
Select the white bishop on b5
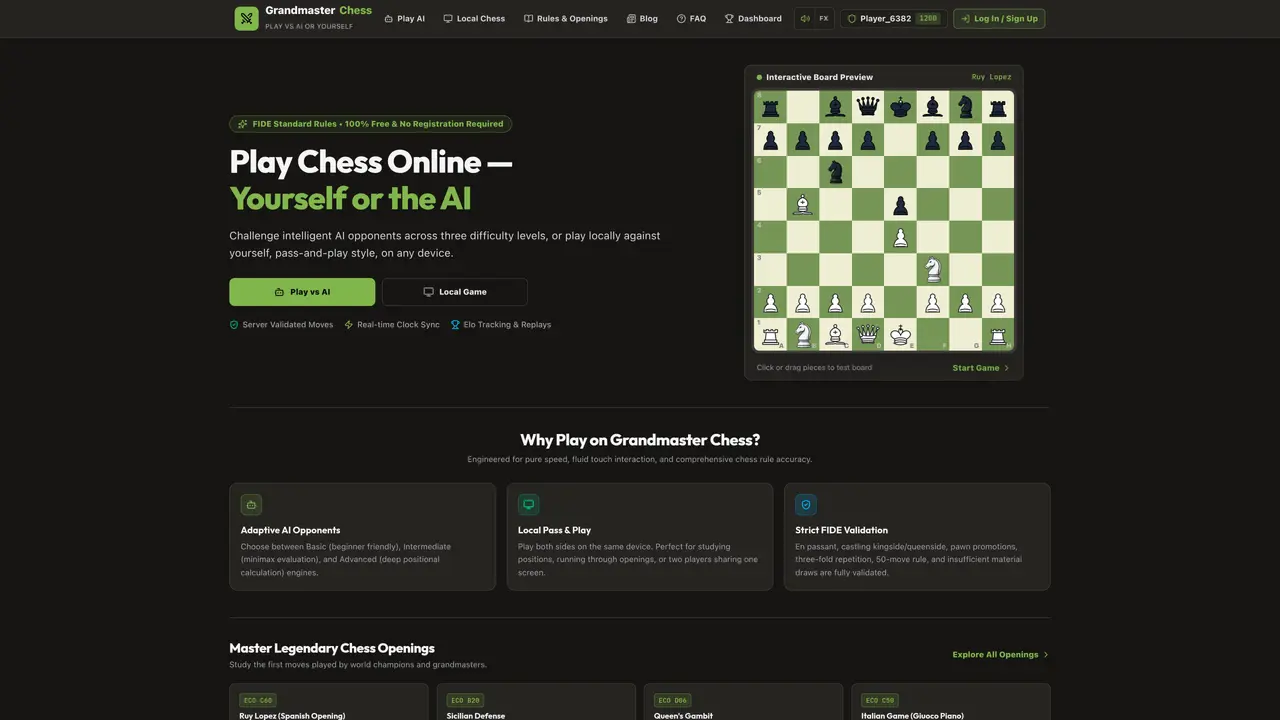tap(803, 205)
